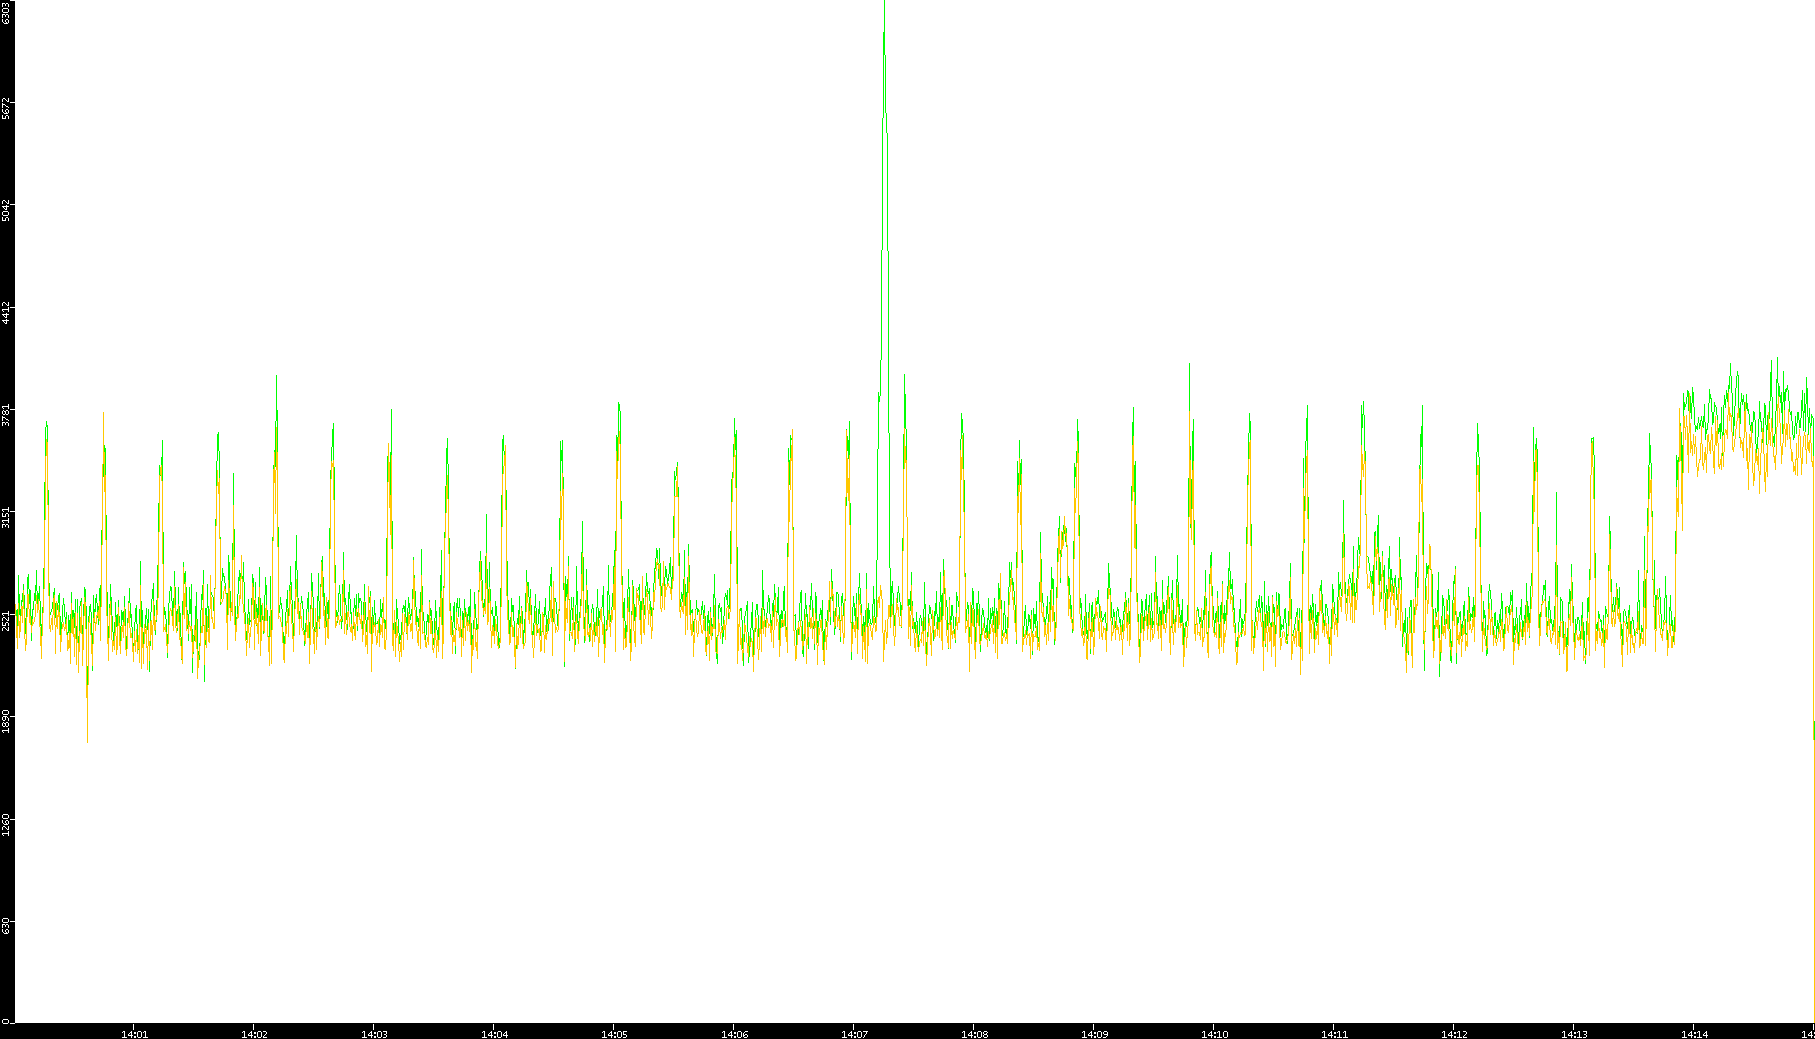Click the 1260 y-axis label
1815x1039 pixels.
point(6,825)
